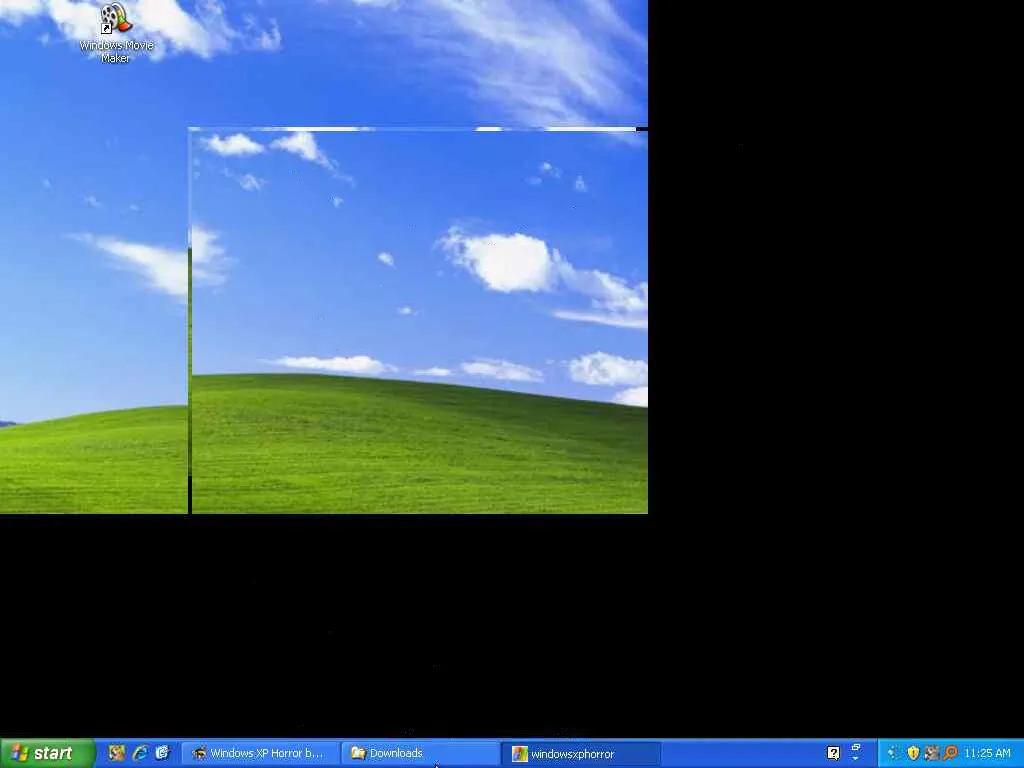The width and height of the screenshot is (1024, 768).
Task: Click the yellow security shield tray icon
Action: pos(913,753)
